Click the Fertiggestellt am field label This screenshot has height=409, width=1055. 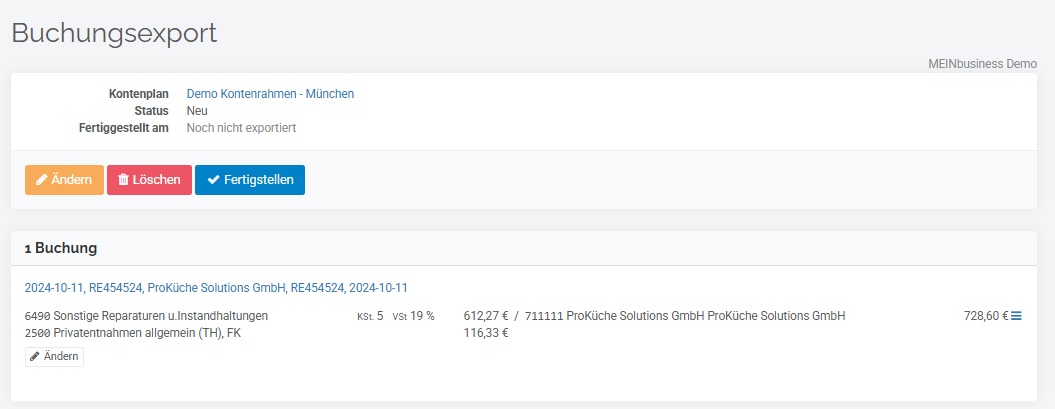[124, 128]
